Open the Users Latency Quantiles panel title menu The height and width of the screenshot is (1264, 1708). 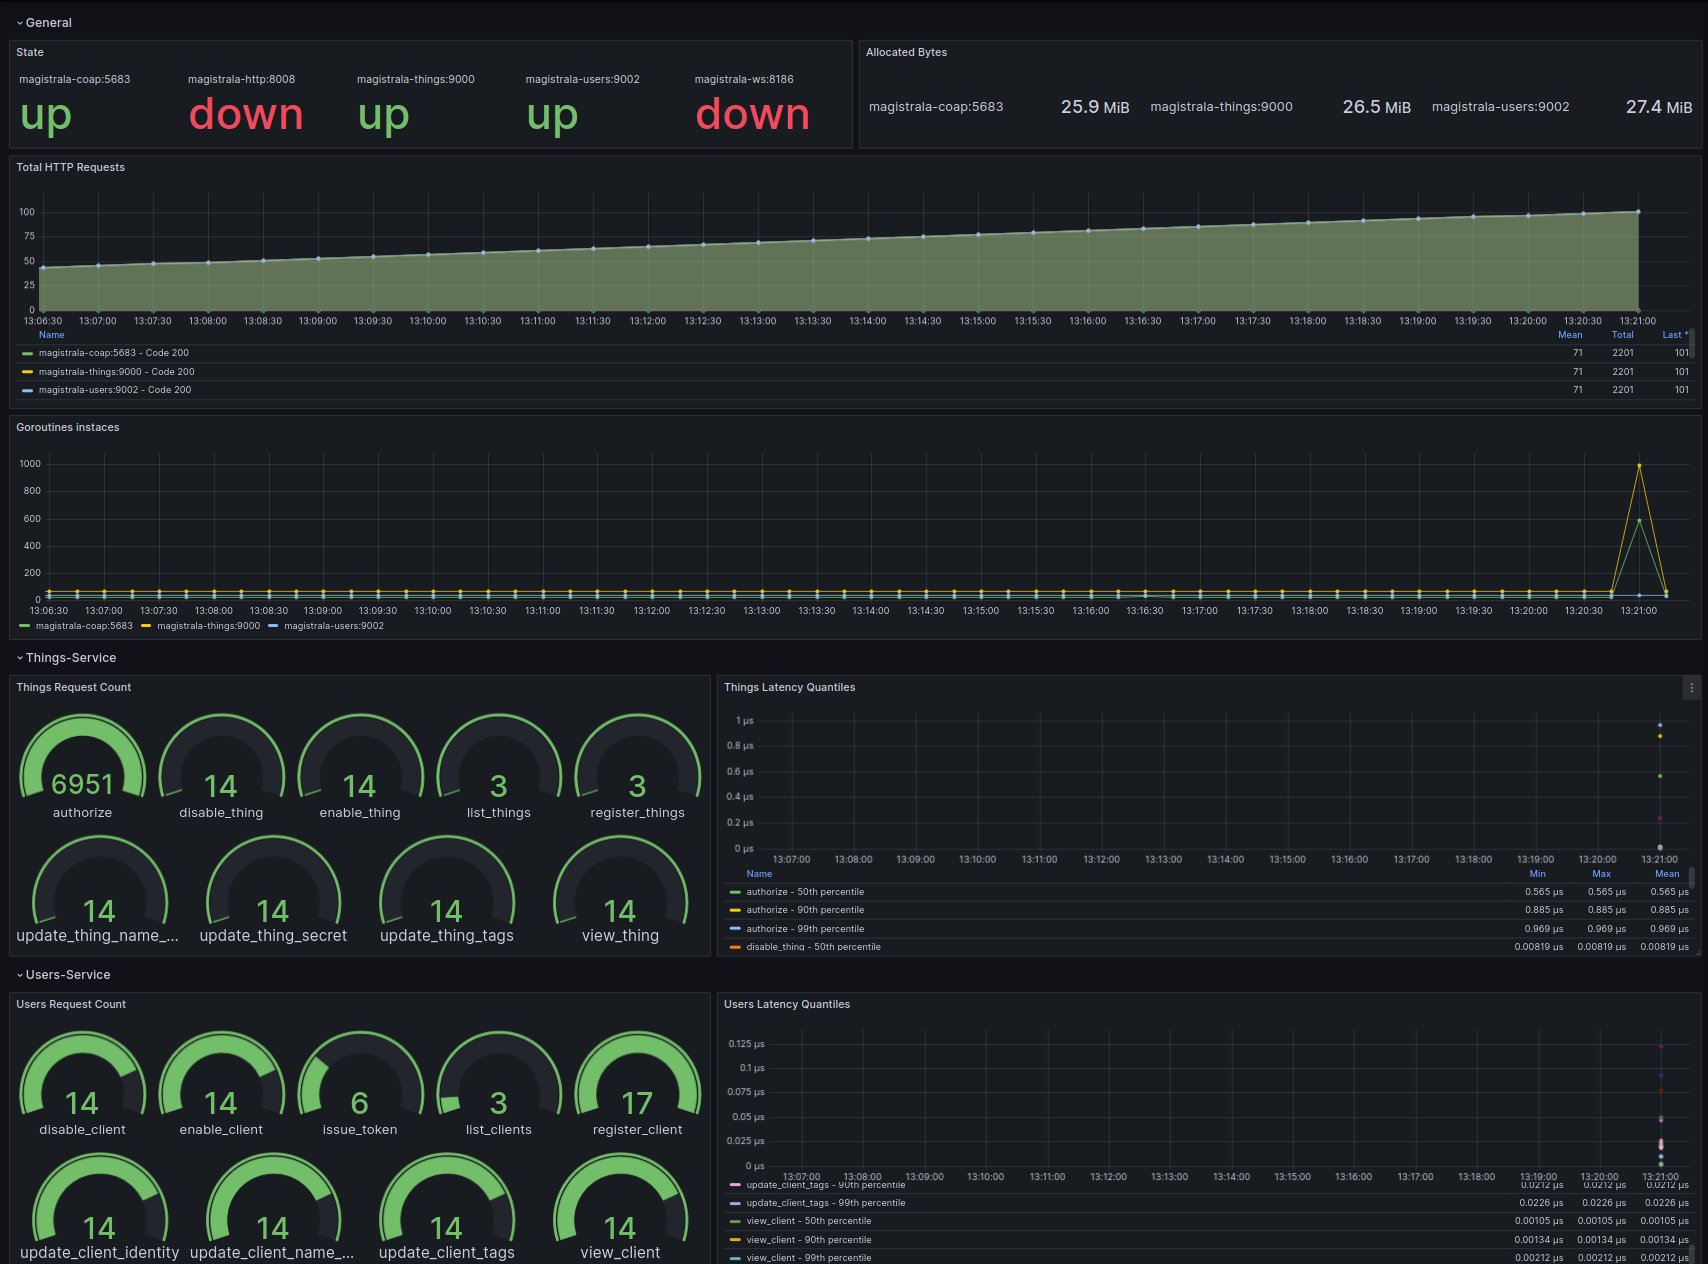(787, 1004)
